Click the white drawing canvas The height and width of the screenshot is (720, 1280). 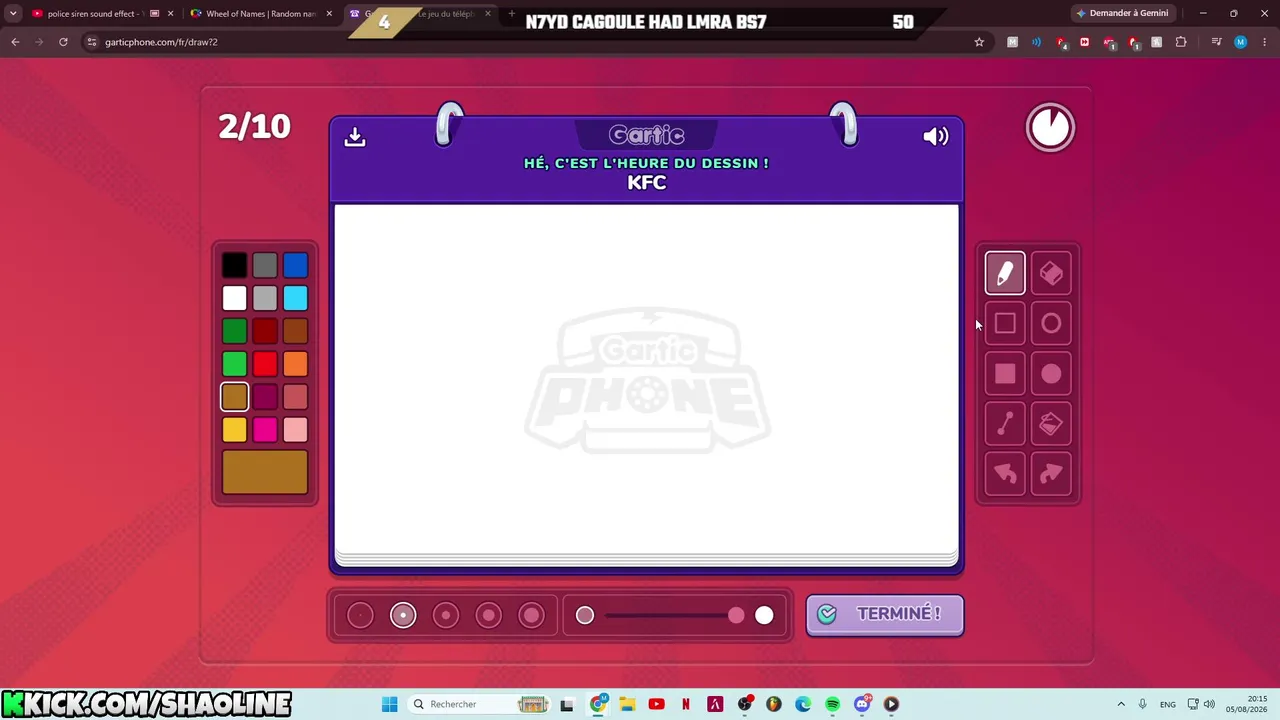tap(646, 378)
